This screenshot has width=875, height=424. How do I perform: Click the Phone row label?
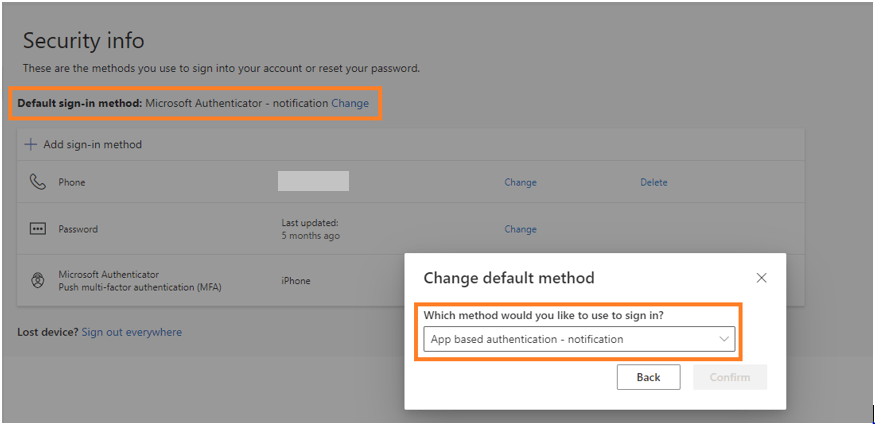click(x=72, y=182)
